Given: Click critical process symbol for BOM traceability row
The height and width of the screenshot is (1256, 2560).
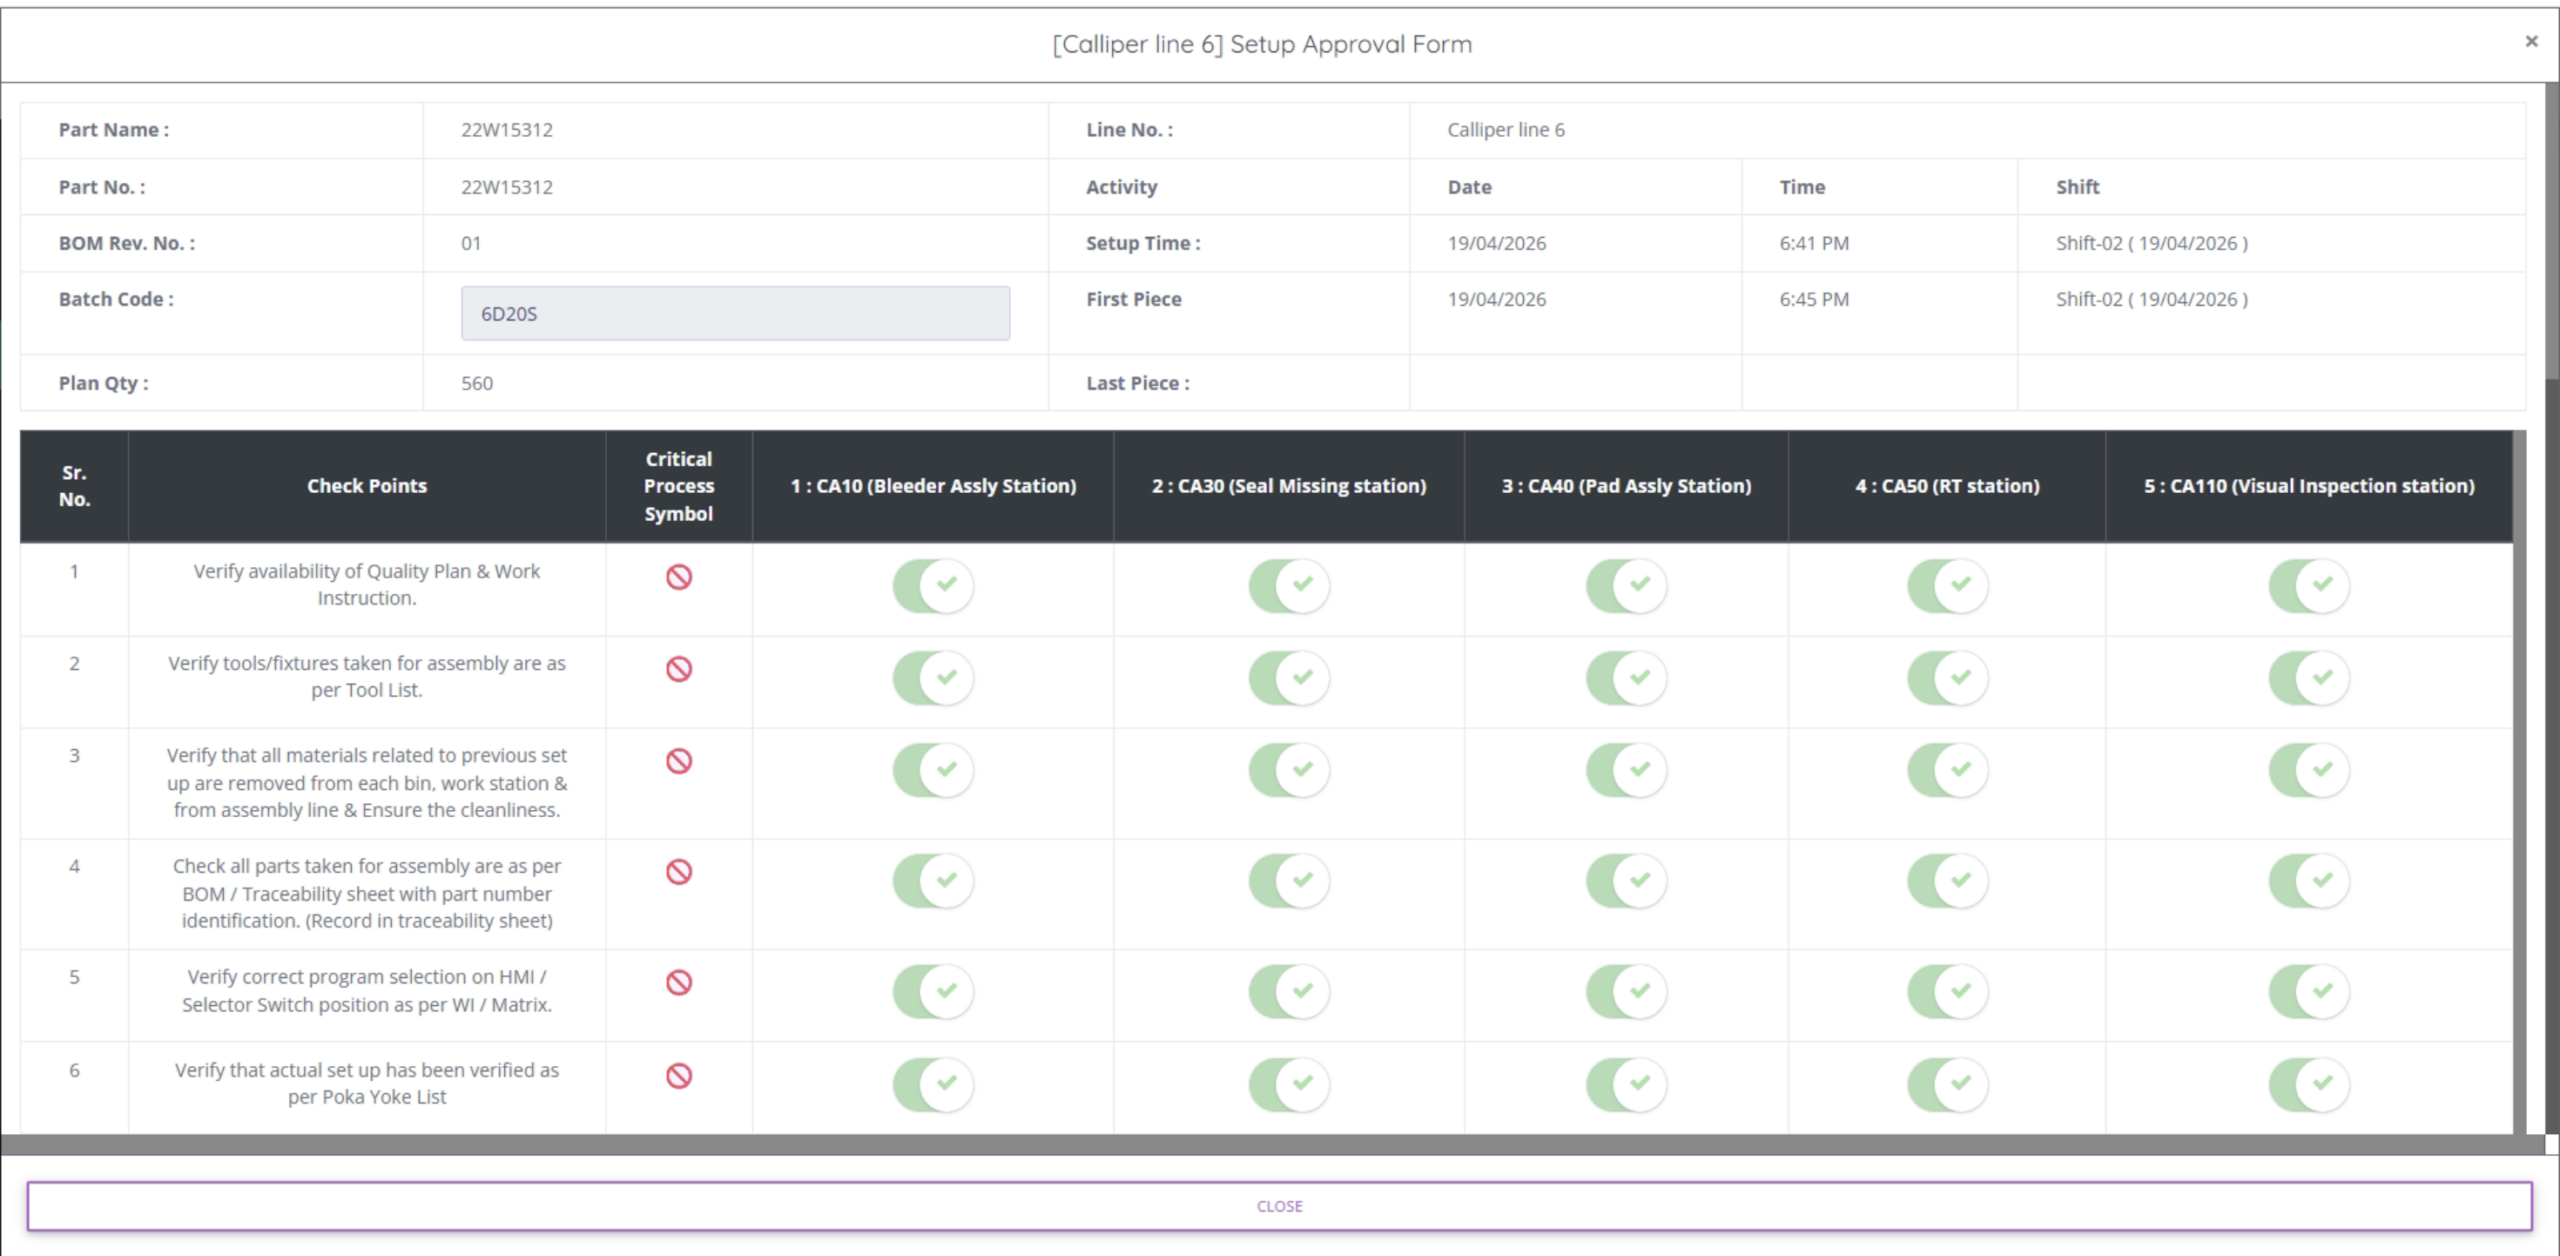Looking at the screenshot, I should pyautogui.click(x=679, y=872).
